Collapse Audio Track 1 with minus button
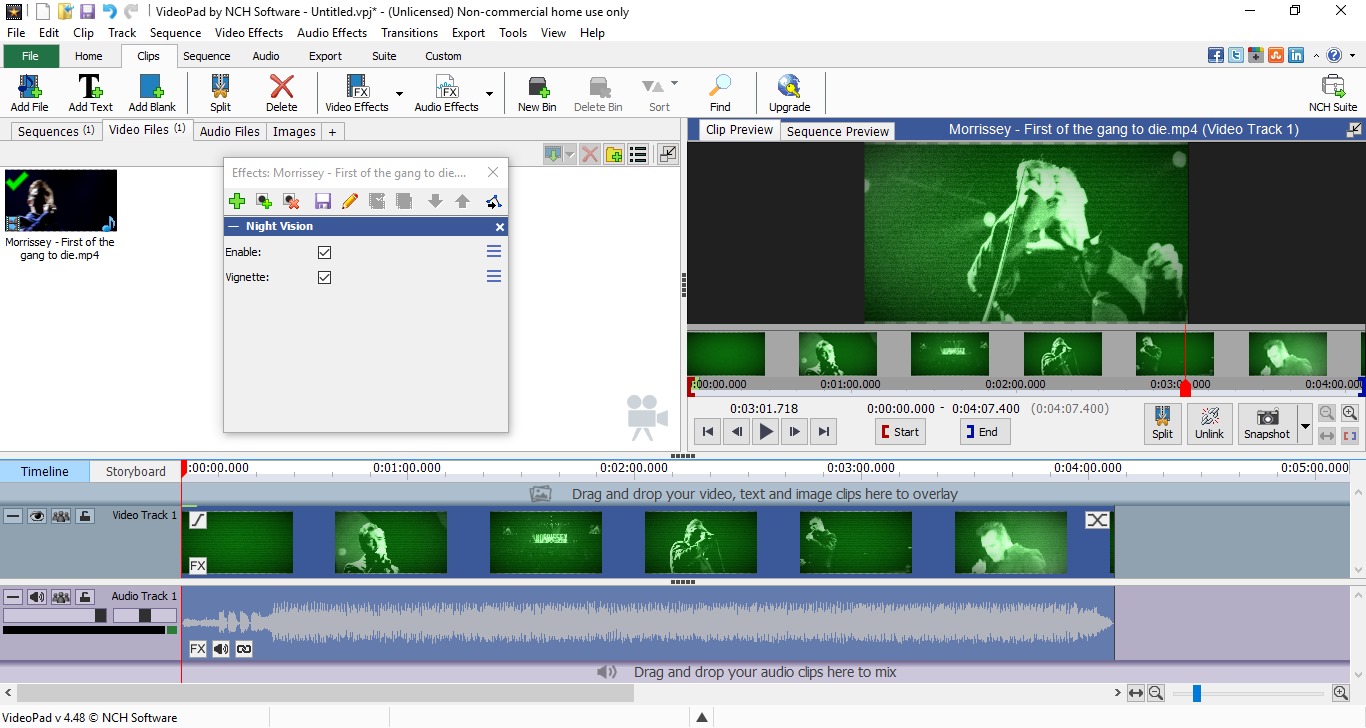This screenshot has height=728, width=1366. click(13, 597)
